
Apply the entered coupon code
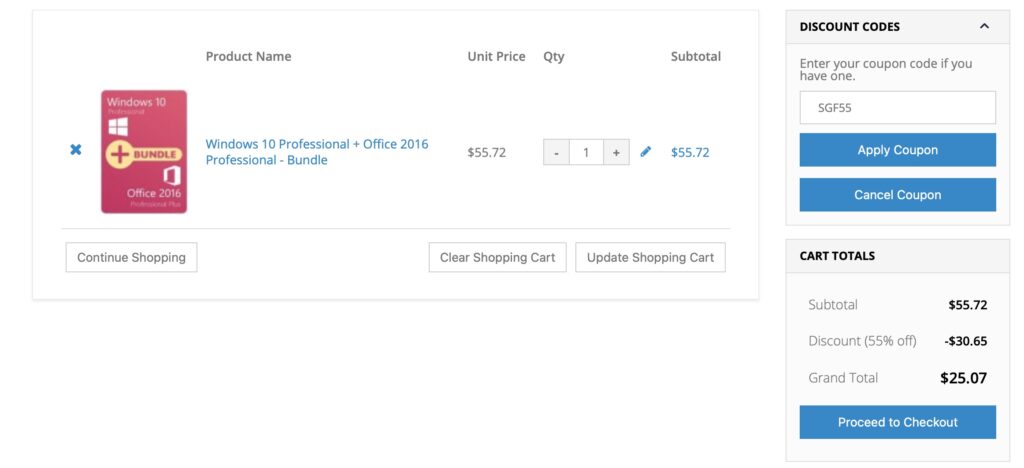pyautogui.click(x=897, y=150)
